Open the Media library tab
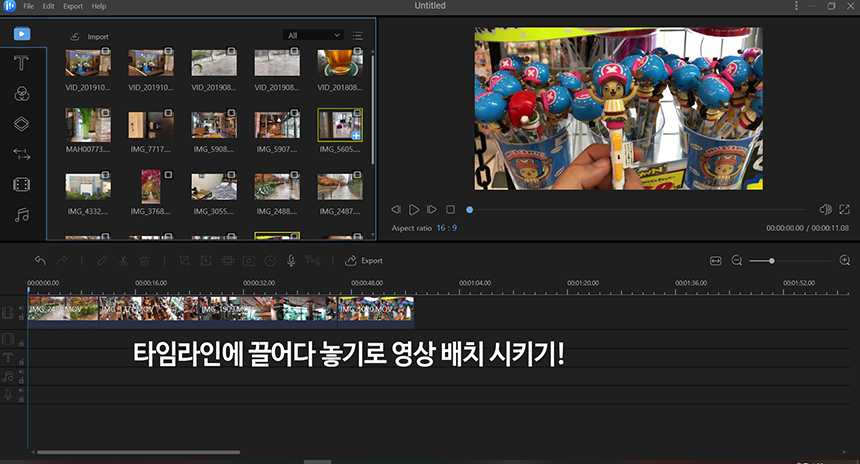The width and height of the screenshot is (860, 464). click(22, 33)
